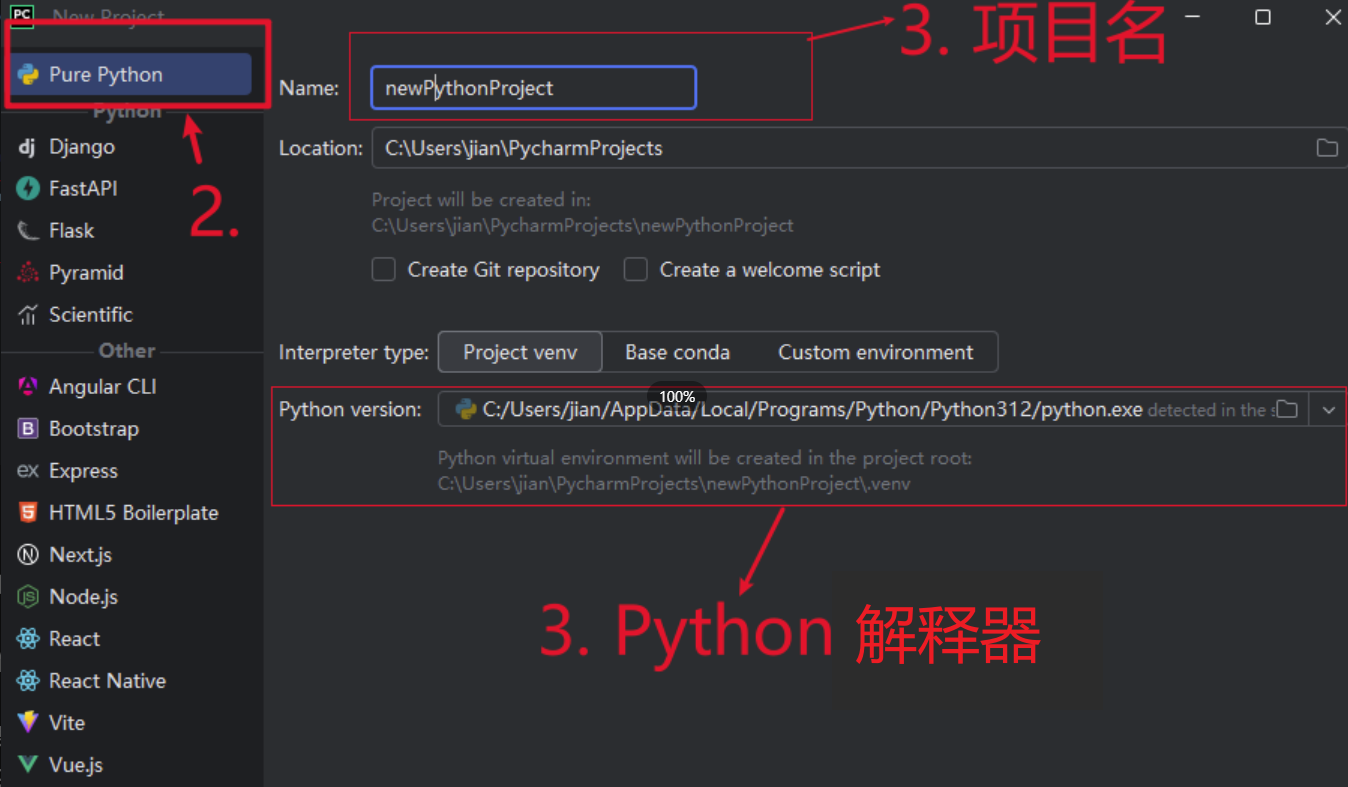Click the PyCharm PC logo in title bar

click(x=21, y=15)
